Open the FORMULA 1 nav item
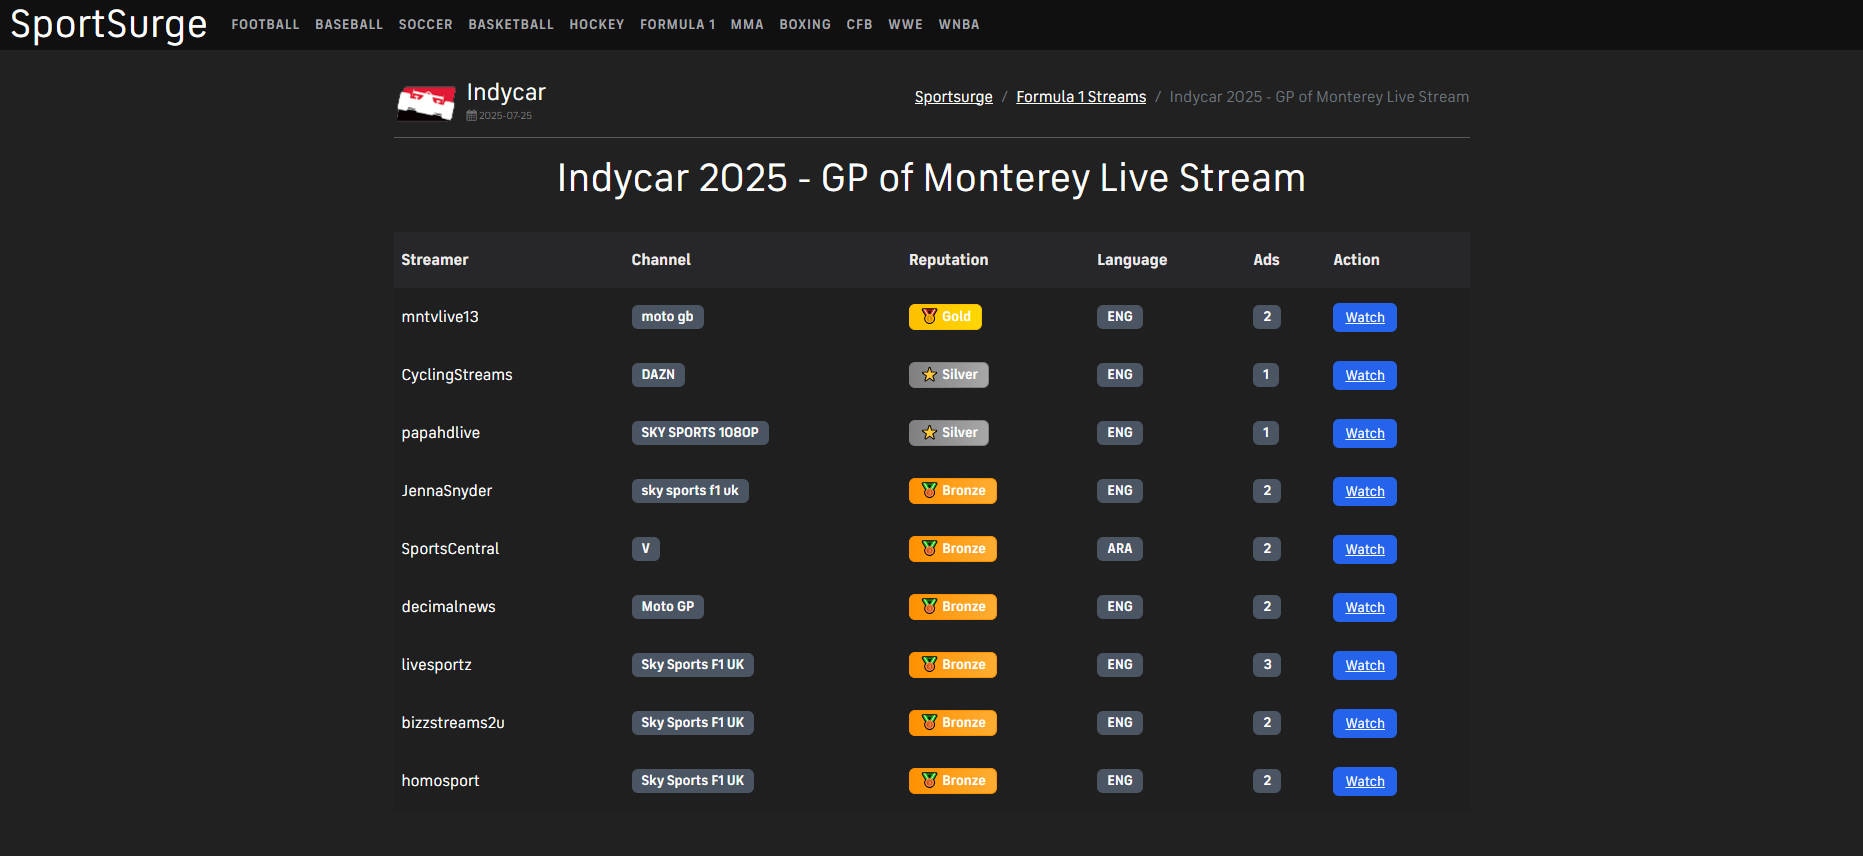The width and height of the screenshot is (1863, 856). pyautogui.click(x=678, y=24)
